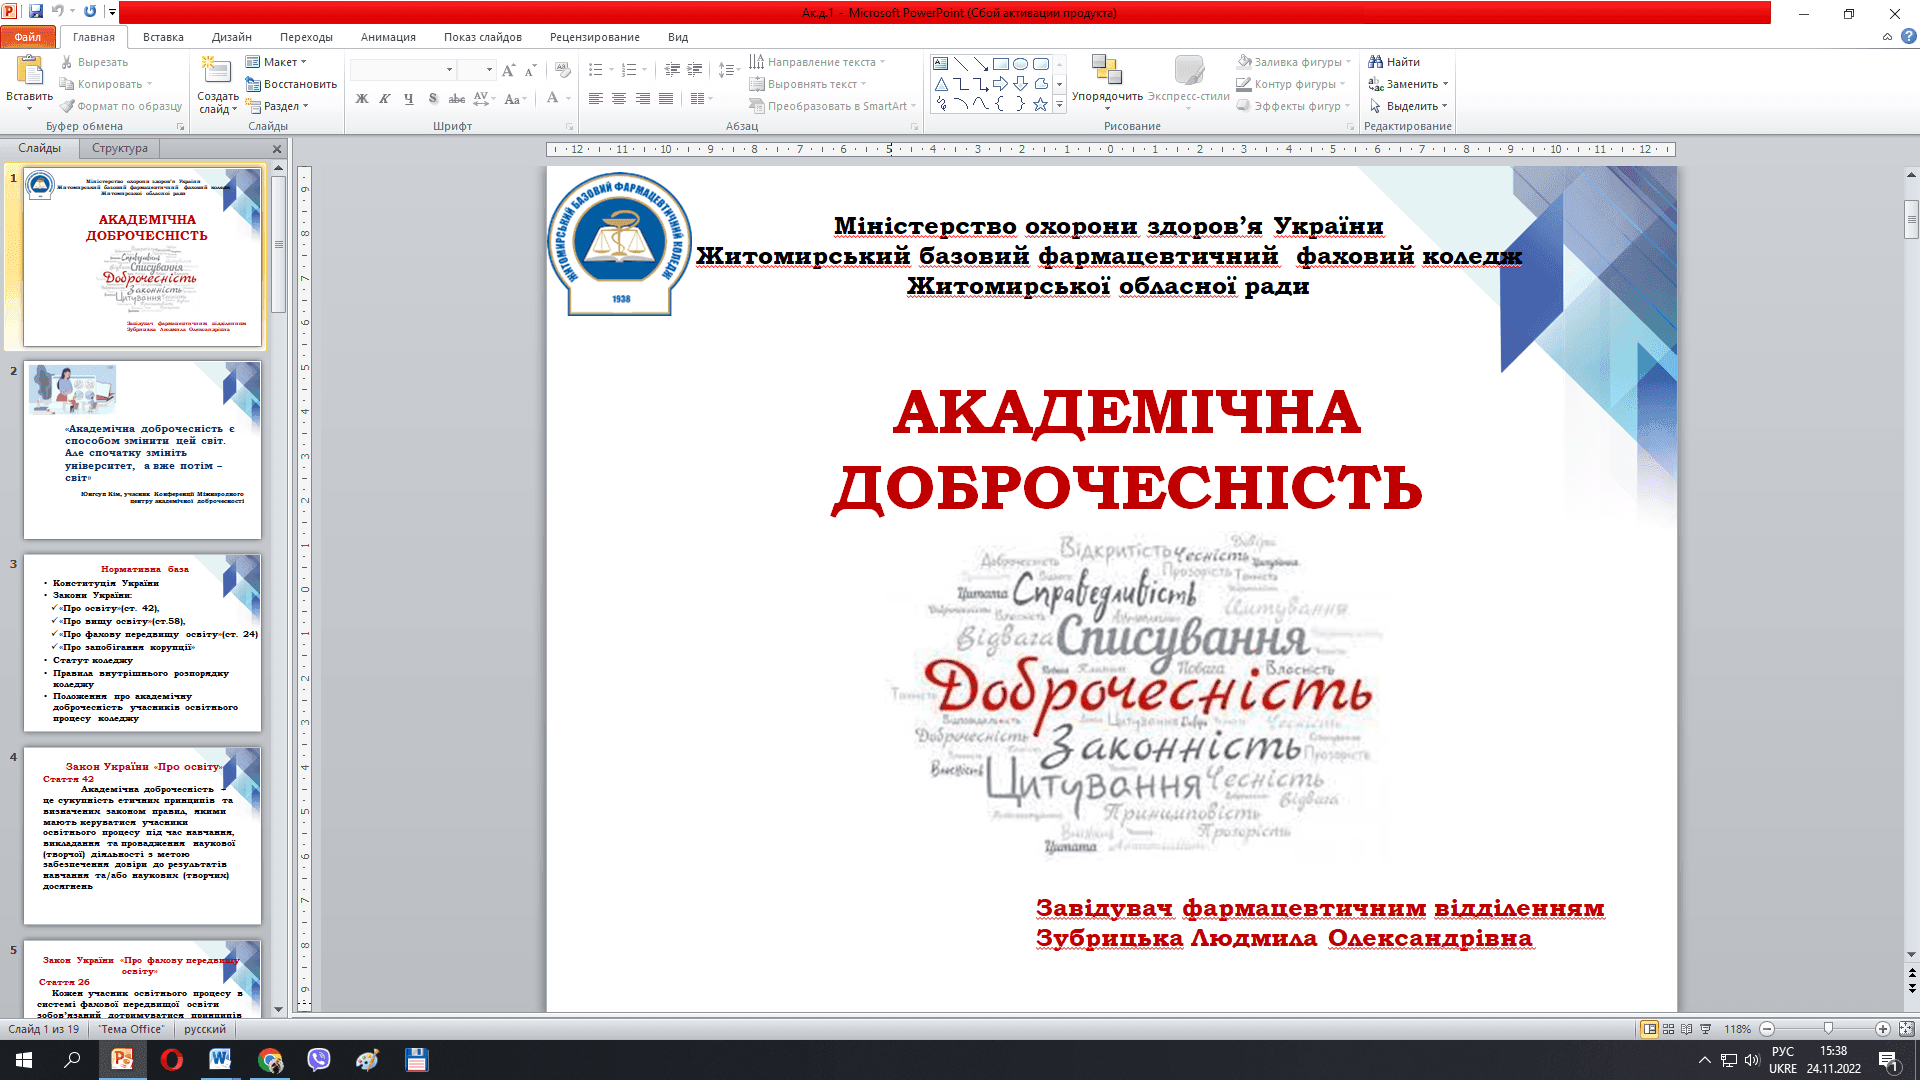The width and height of the screenshot is (1920, 1080).
Task: Open the font size dropdown
Action: point(489,70)
